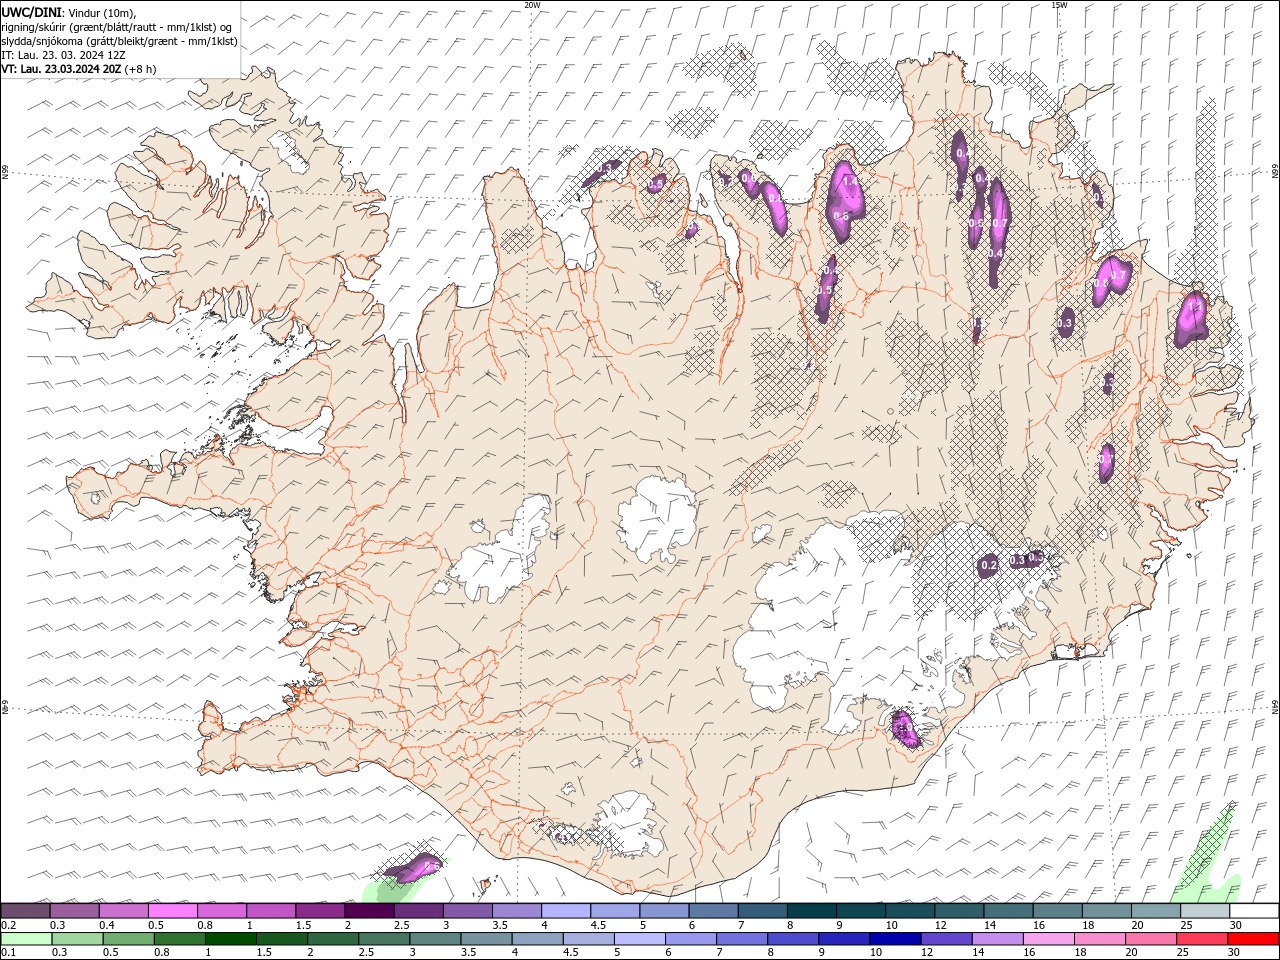This screenshot has height=960, width=1280.
Task: Select the lower scale swatch starting at 0.5
Action: pos(128,939)
